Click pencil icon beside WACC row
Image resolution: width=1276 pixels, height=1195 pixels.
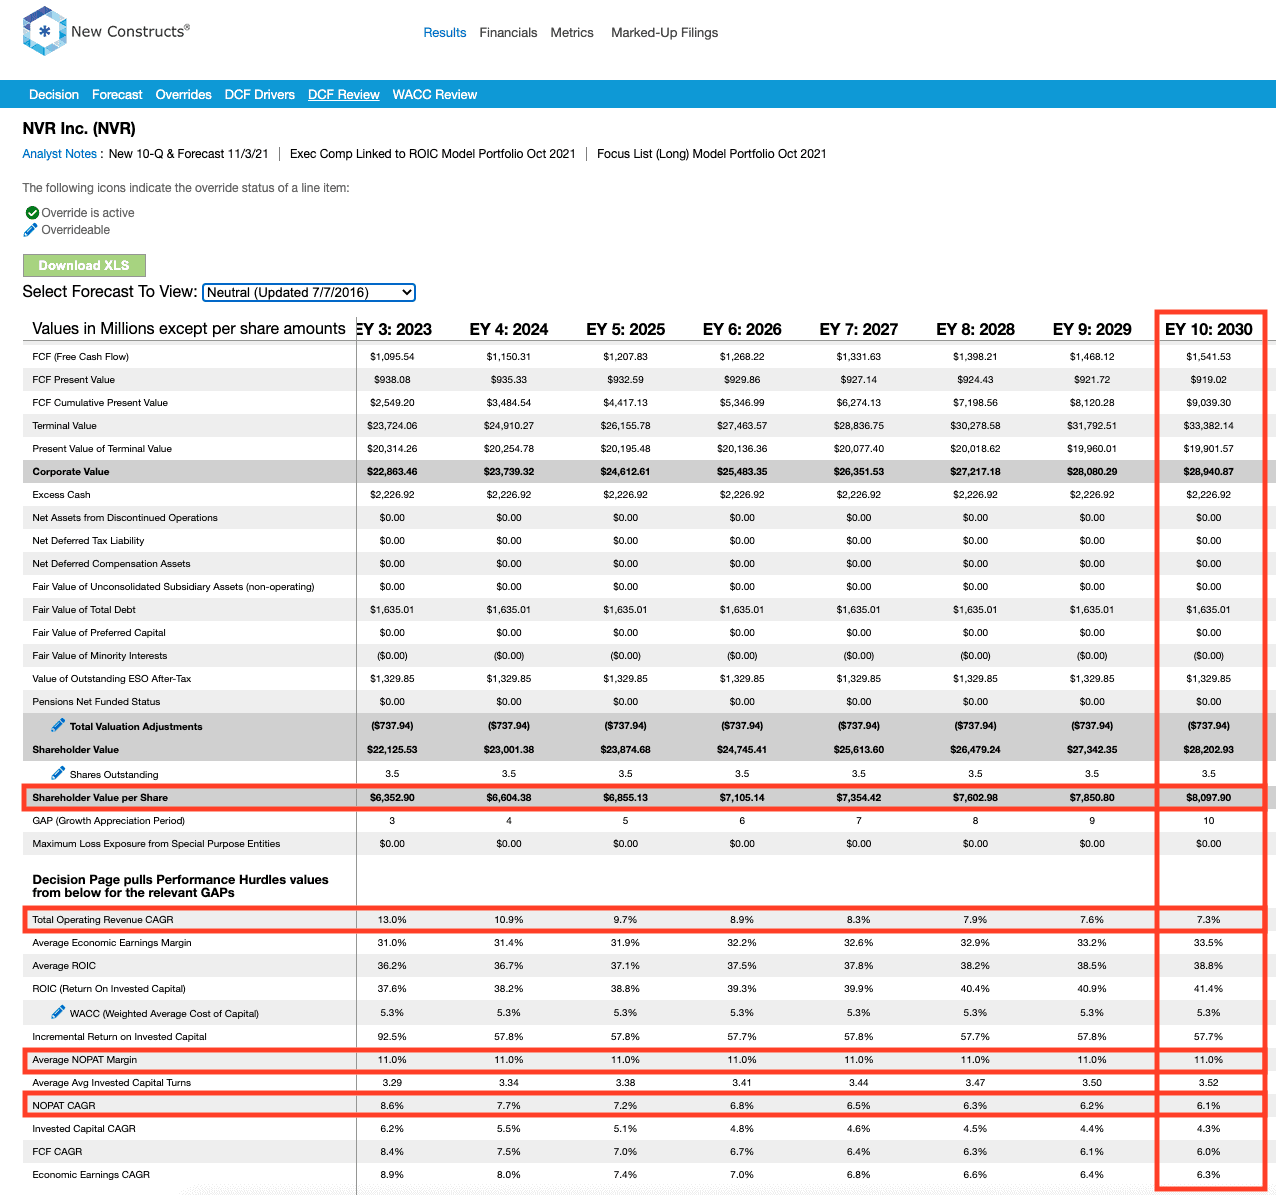(59, 1012)
